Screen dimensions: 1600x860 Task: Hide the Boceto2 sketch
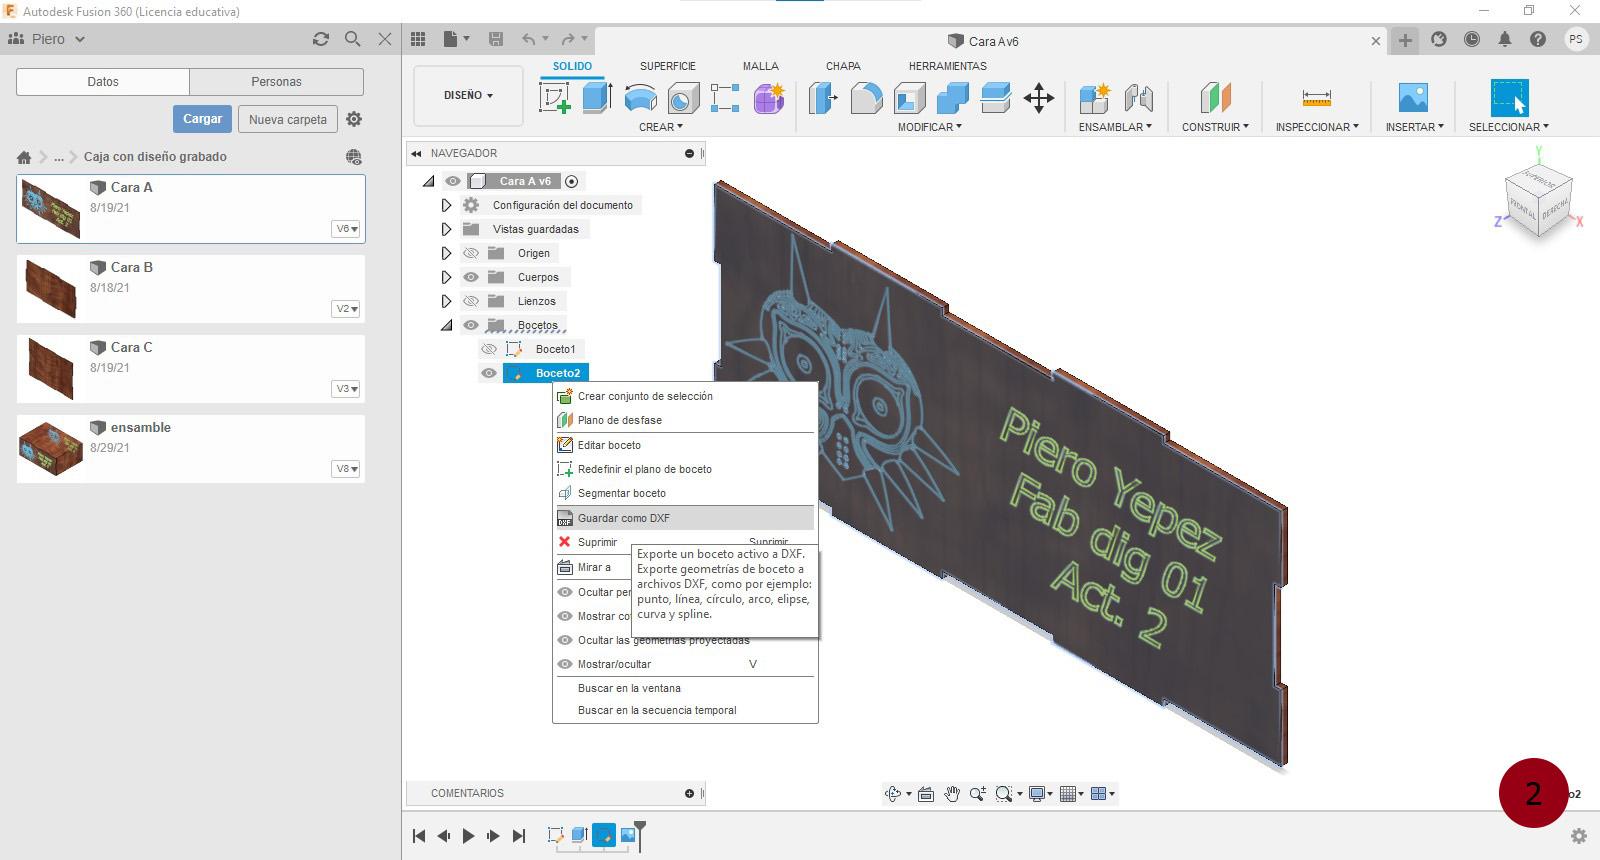click(489, 373)
